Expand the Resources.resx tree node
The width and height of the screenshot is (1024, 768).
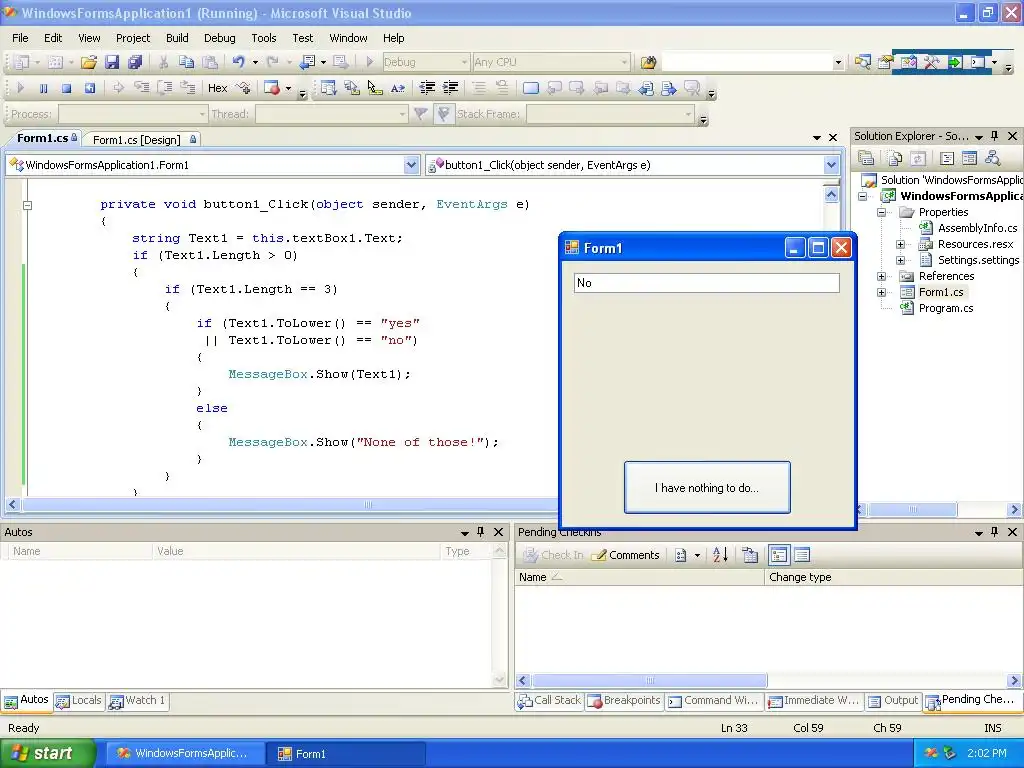tap(900, 244)
